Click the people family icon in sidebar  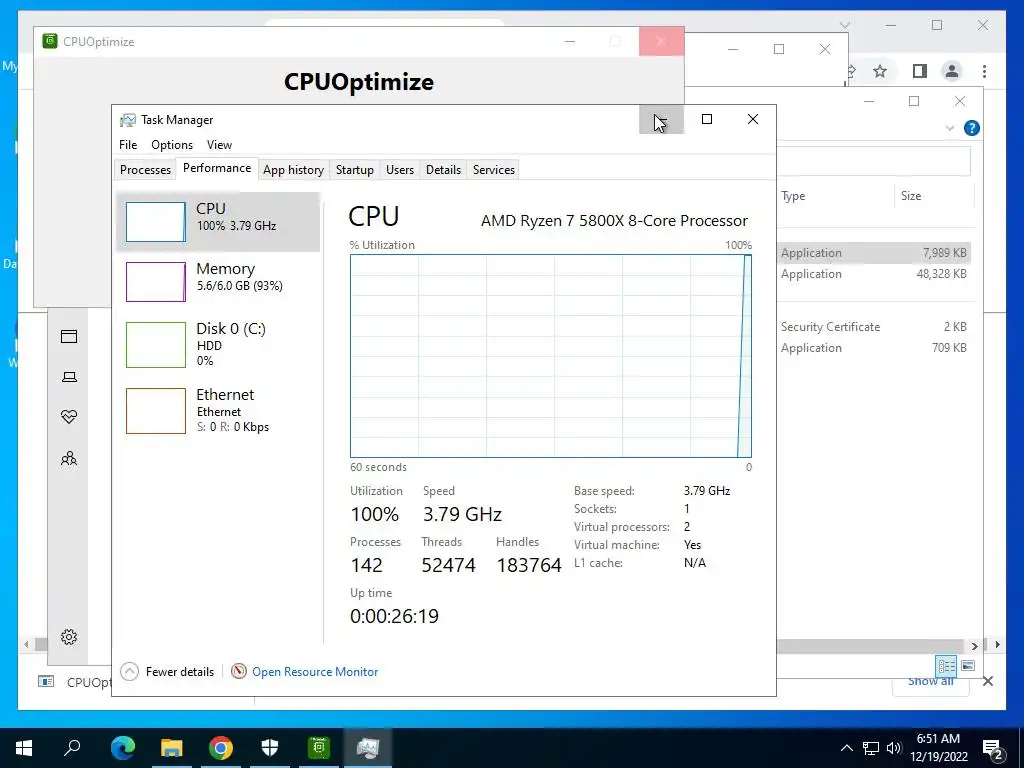pos(69,458)
